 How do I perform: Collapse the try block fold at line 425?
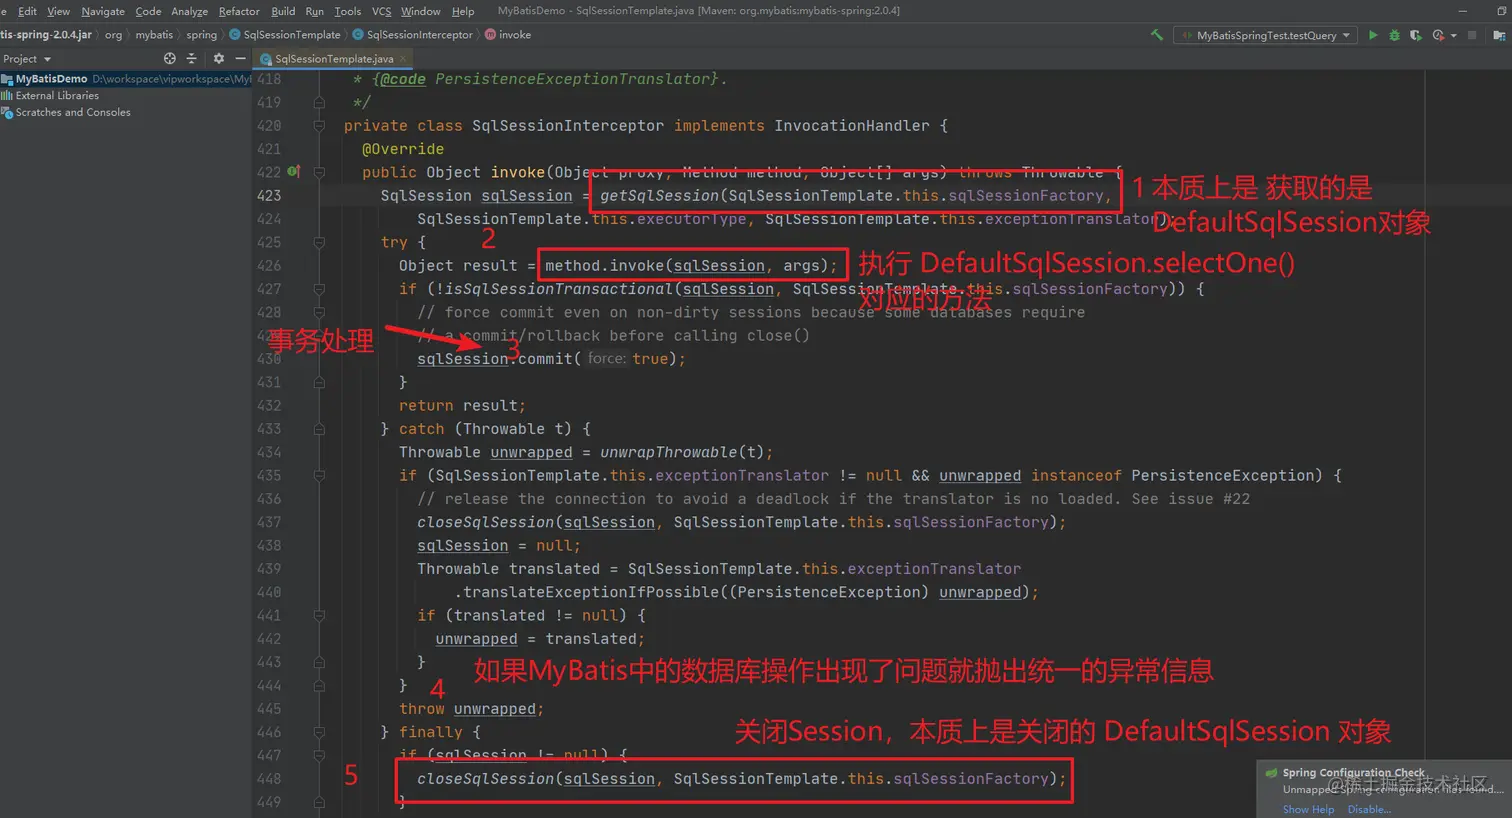tap(319, 242)
